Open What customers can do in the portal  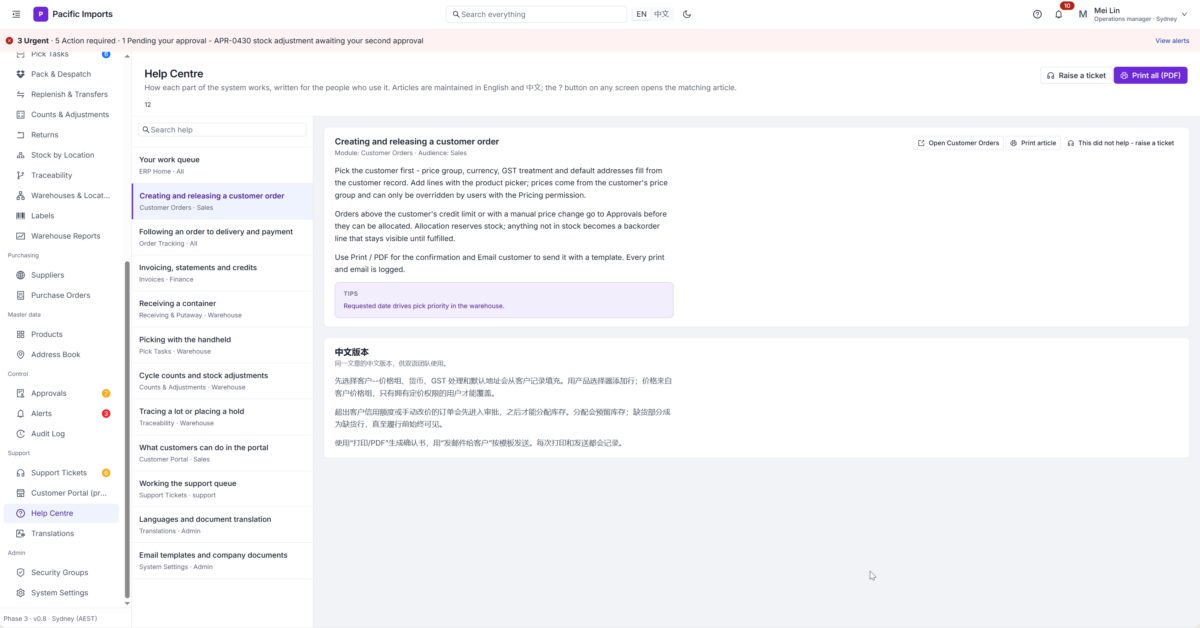(222, 453)
